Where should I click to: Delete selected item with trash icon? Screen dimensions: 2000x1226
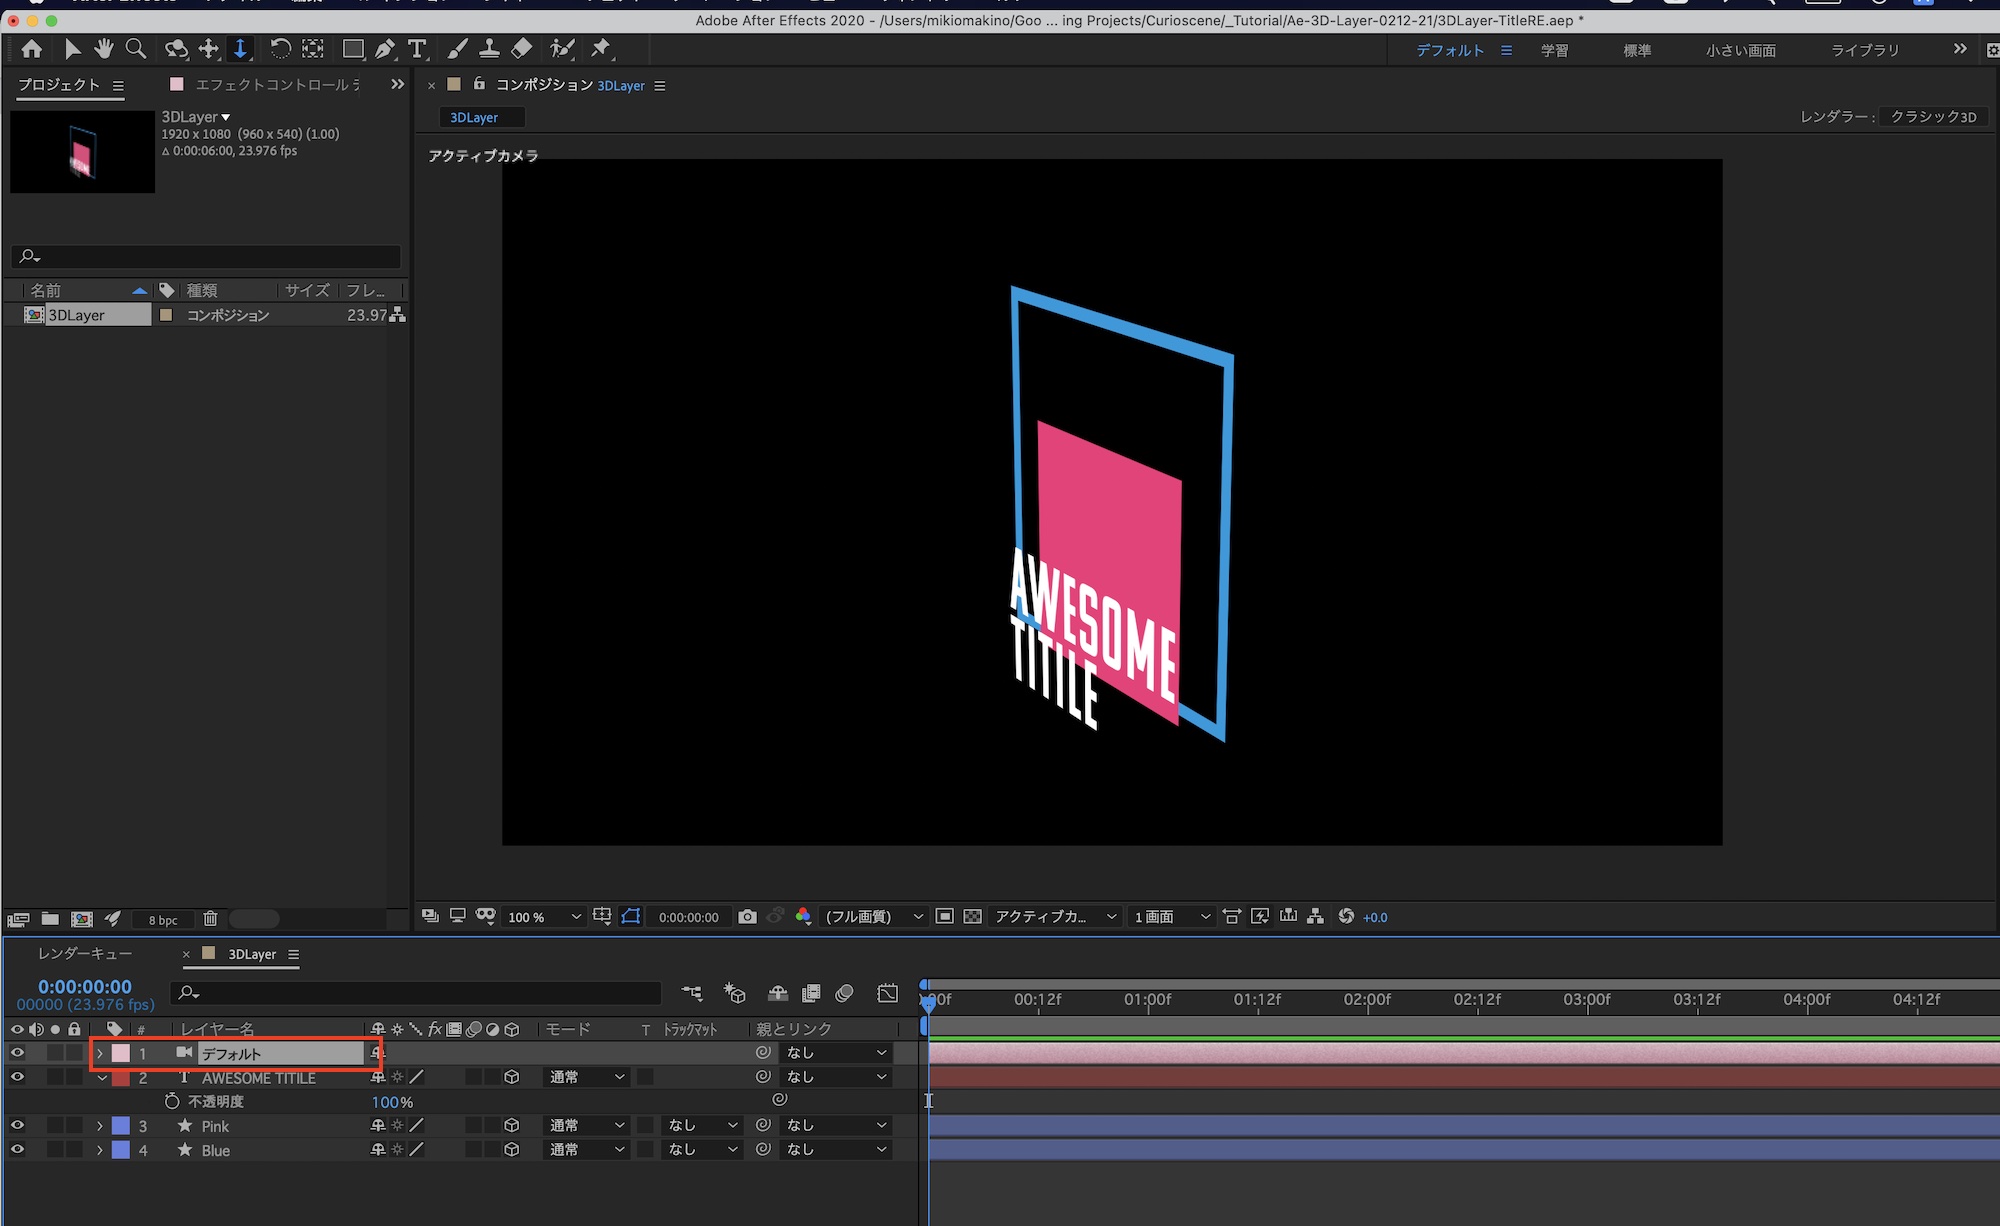(x=210, y=919)
